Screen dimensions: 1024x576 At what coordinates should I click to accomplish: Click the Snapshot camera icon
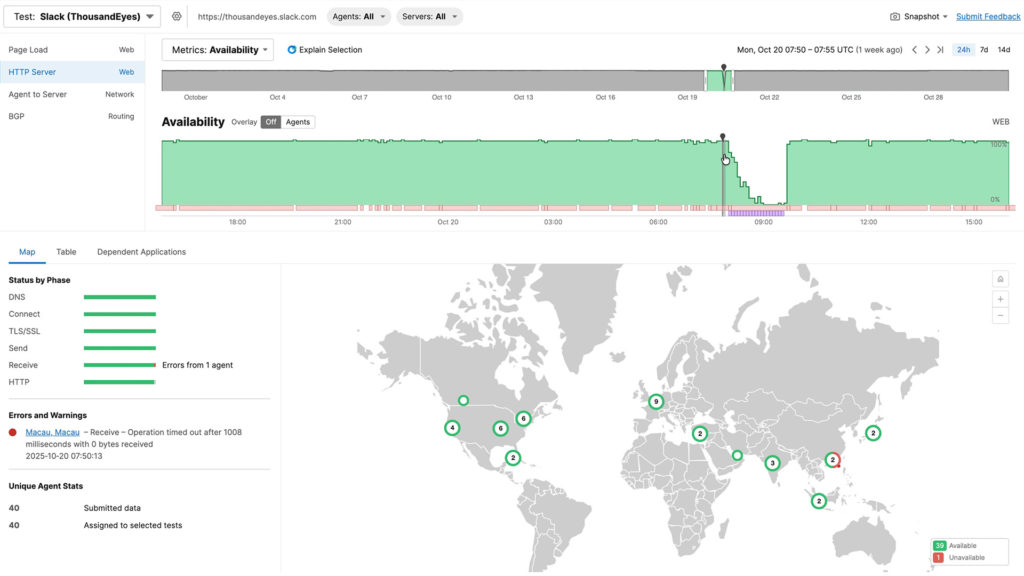tap(895, 17)
